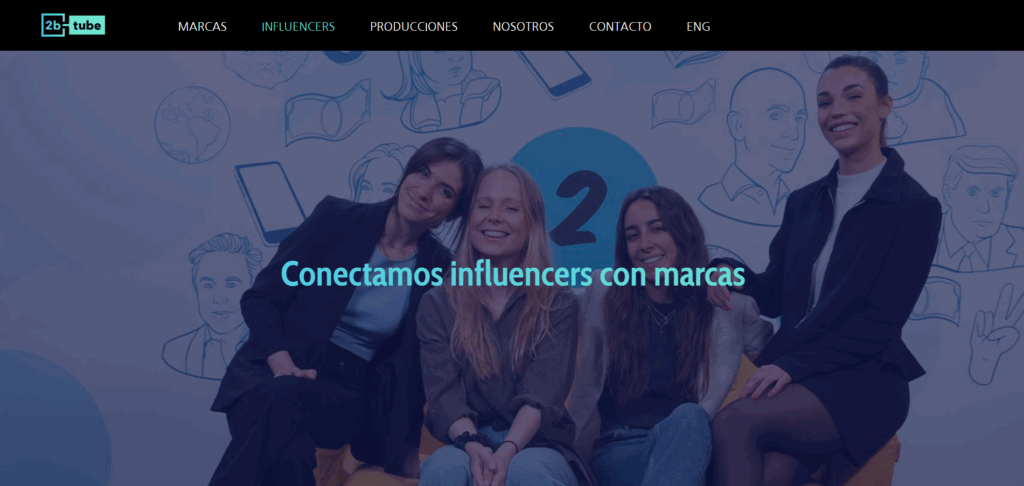Click the globe sketch in the background
Viewport: 1024px width, 486px height.
[192, 125]
